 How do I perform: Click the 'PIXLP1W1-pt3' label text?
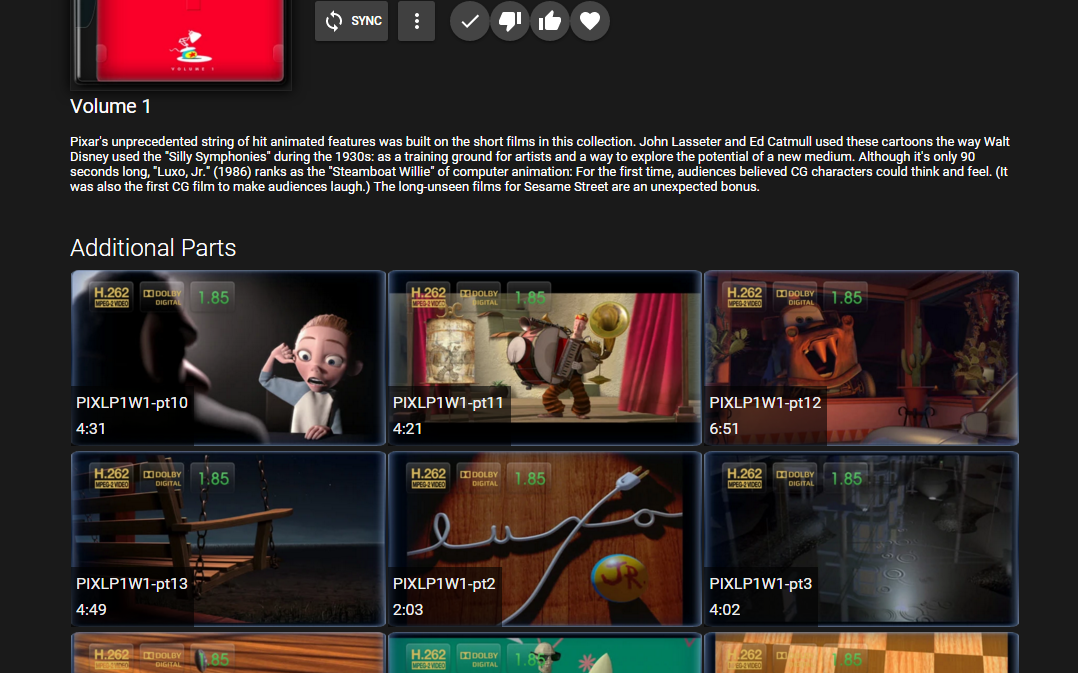(761, 584)
